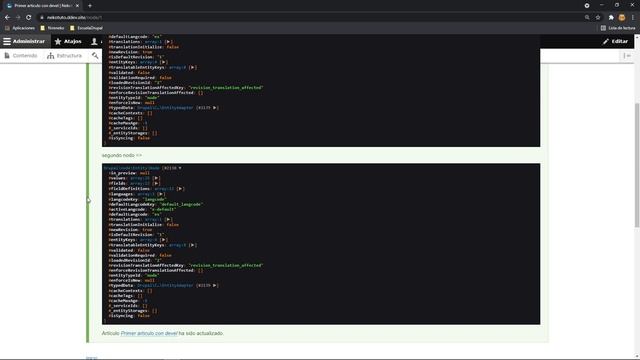Viewport: 640px width, 360px height.
Task: Click the zoom magnifier icon in address bar
Action: pos(587,18)
